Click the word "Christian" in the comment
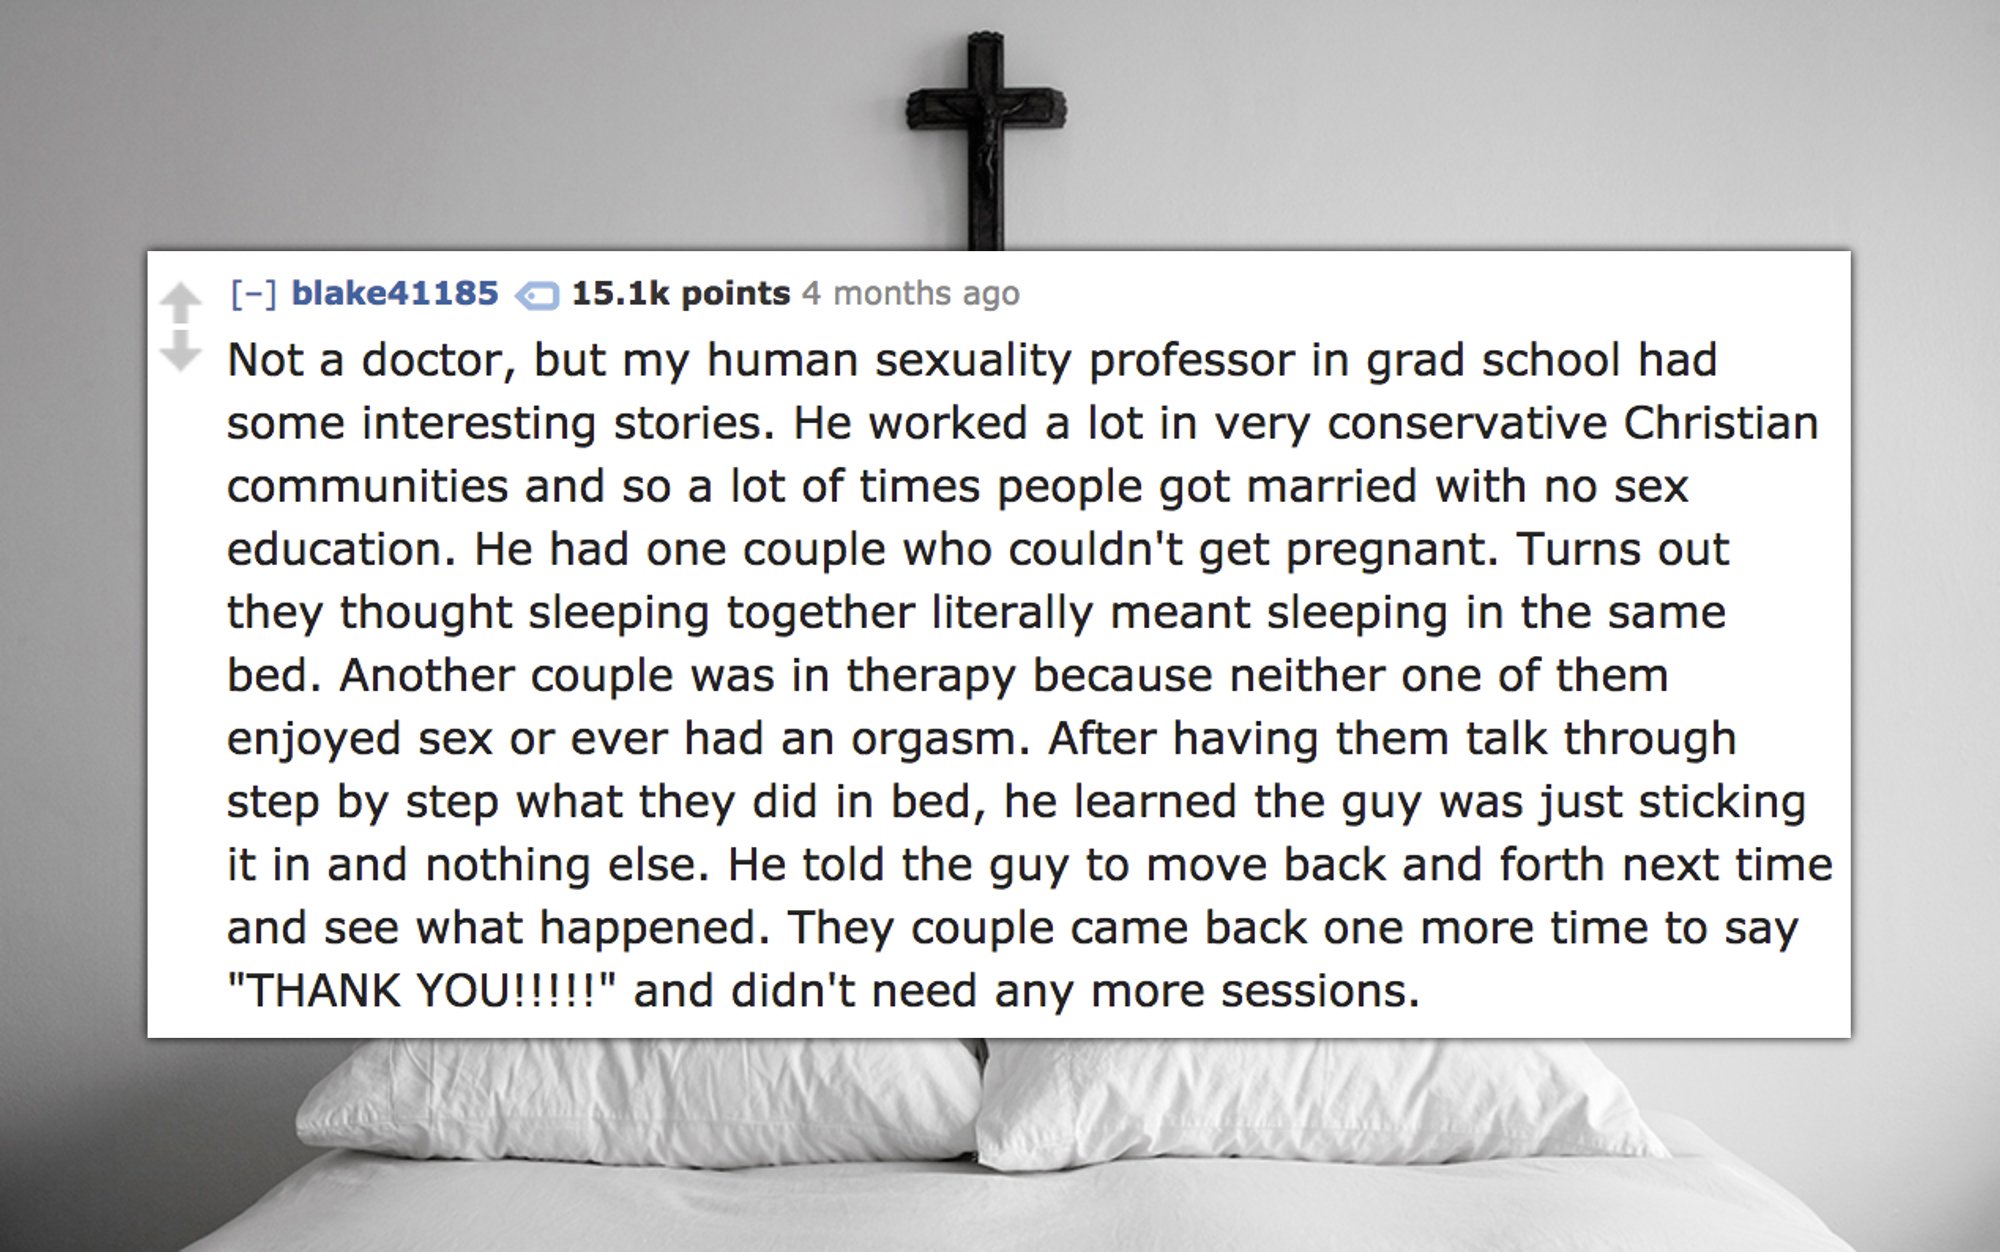Screen dimensions: 2000x1252 (x=1720, y=423)
